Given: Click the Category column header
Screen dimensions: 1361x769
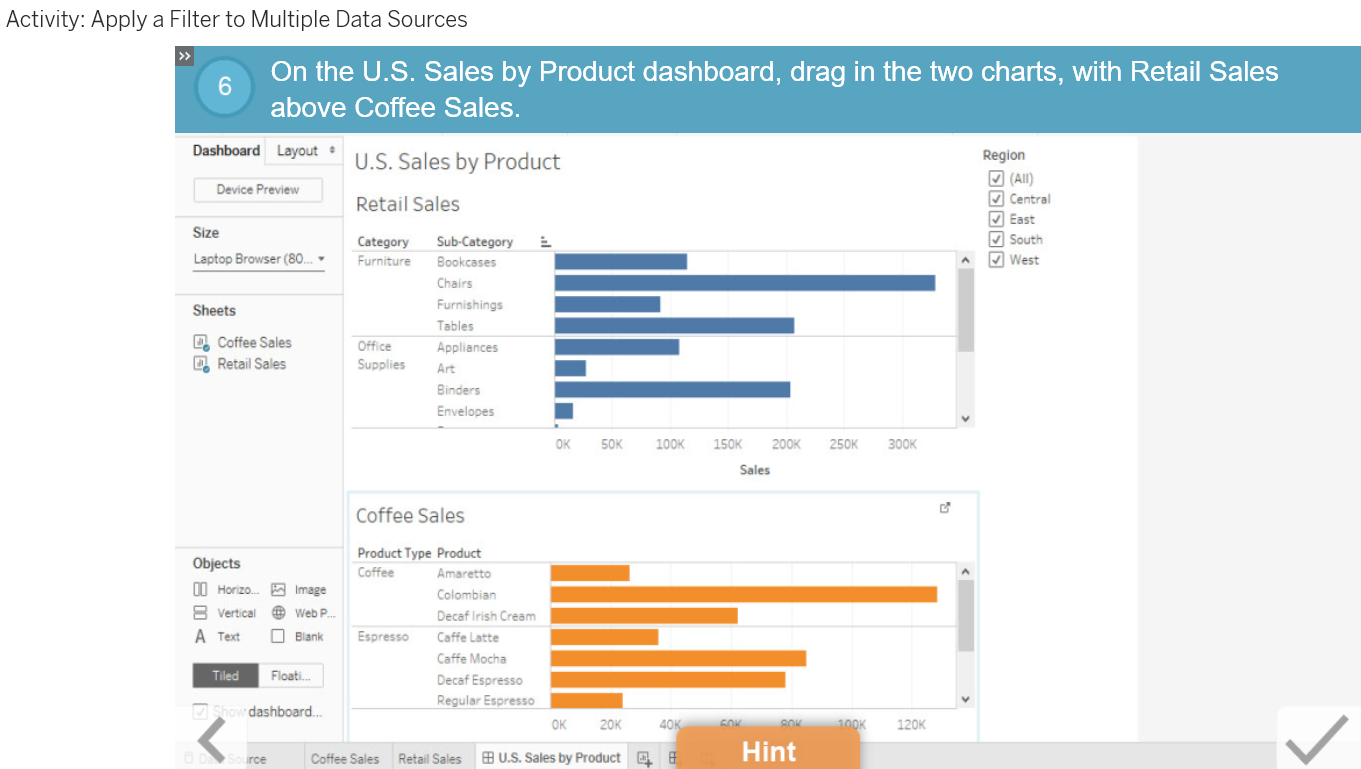Looking at the screenshot, I should [383, 242].
